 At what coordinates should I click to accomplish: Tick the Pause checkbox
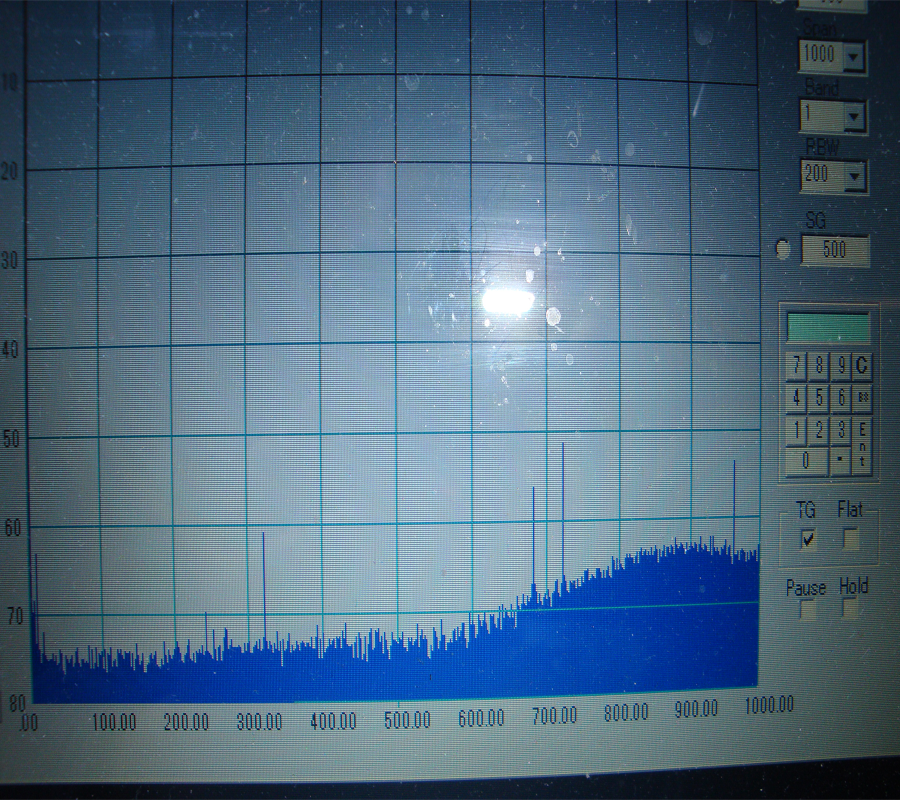coord(807,610)
